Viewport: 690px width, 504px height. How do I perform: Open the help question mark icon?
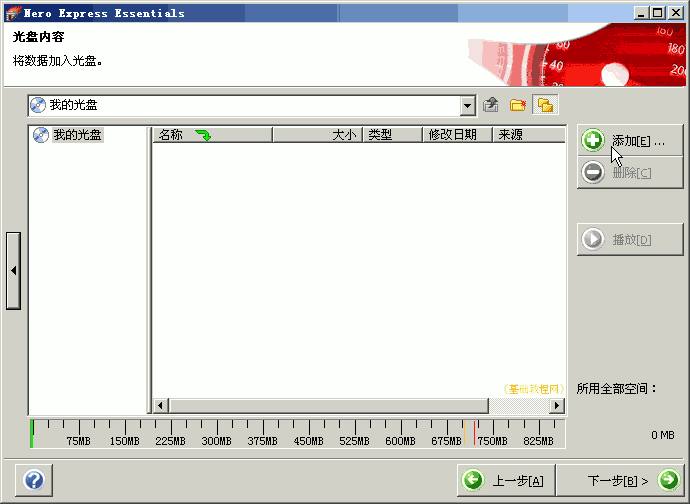point(33,481)
